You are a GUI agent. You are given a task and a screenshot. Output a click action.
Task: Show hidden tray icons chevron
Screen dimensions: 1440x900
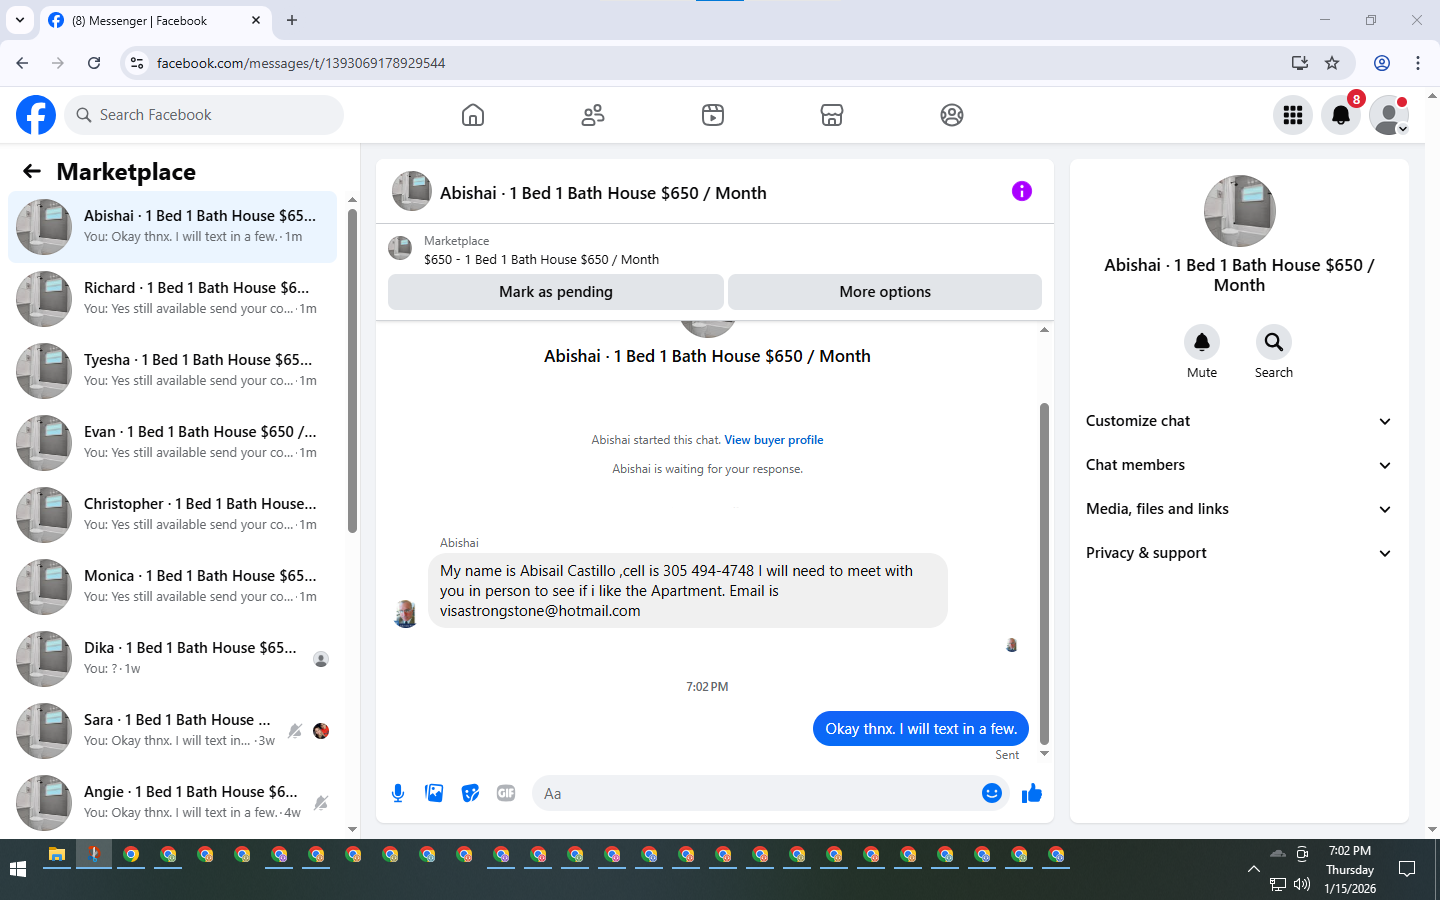point(1253,869)
